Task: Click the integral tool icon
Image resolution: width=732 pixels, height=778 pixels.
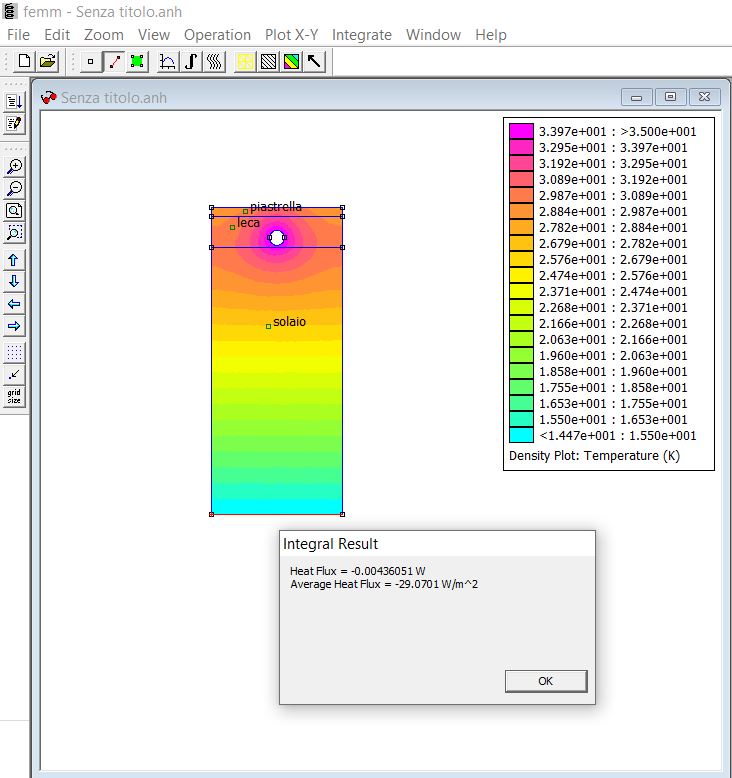Action: point(191,61)
